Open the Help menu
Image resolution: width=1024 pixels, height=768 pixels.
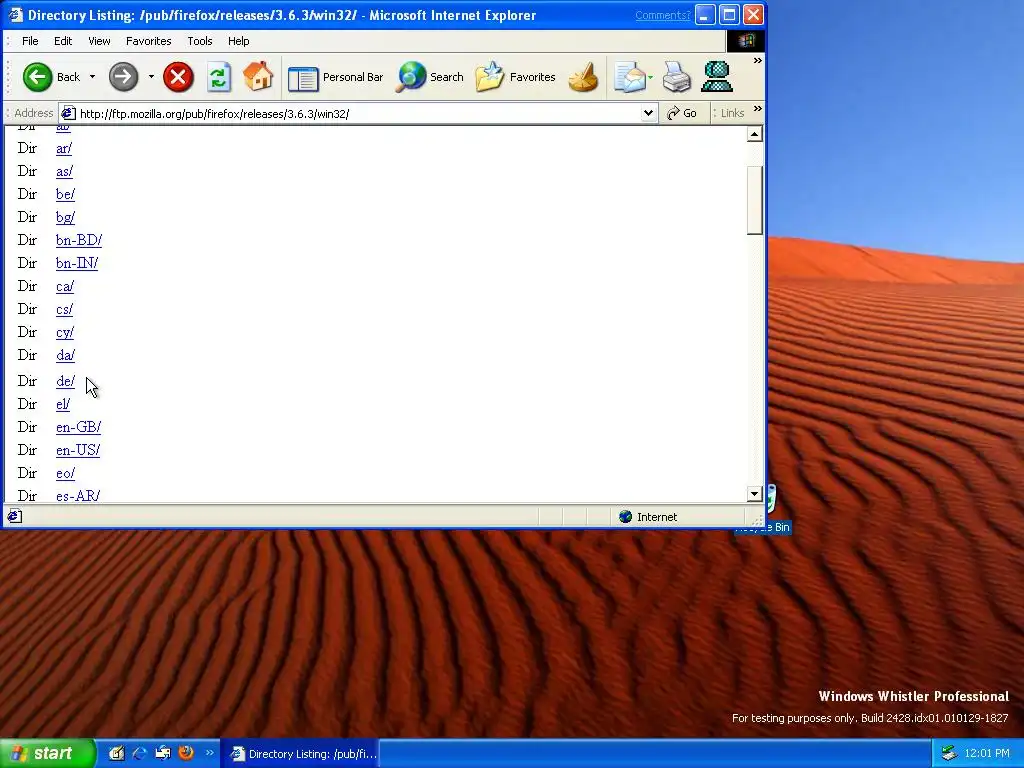click(238, 41)
